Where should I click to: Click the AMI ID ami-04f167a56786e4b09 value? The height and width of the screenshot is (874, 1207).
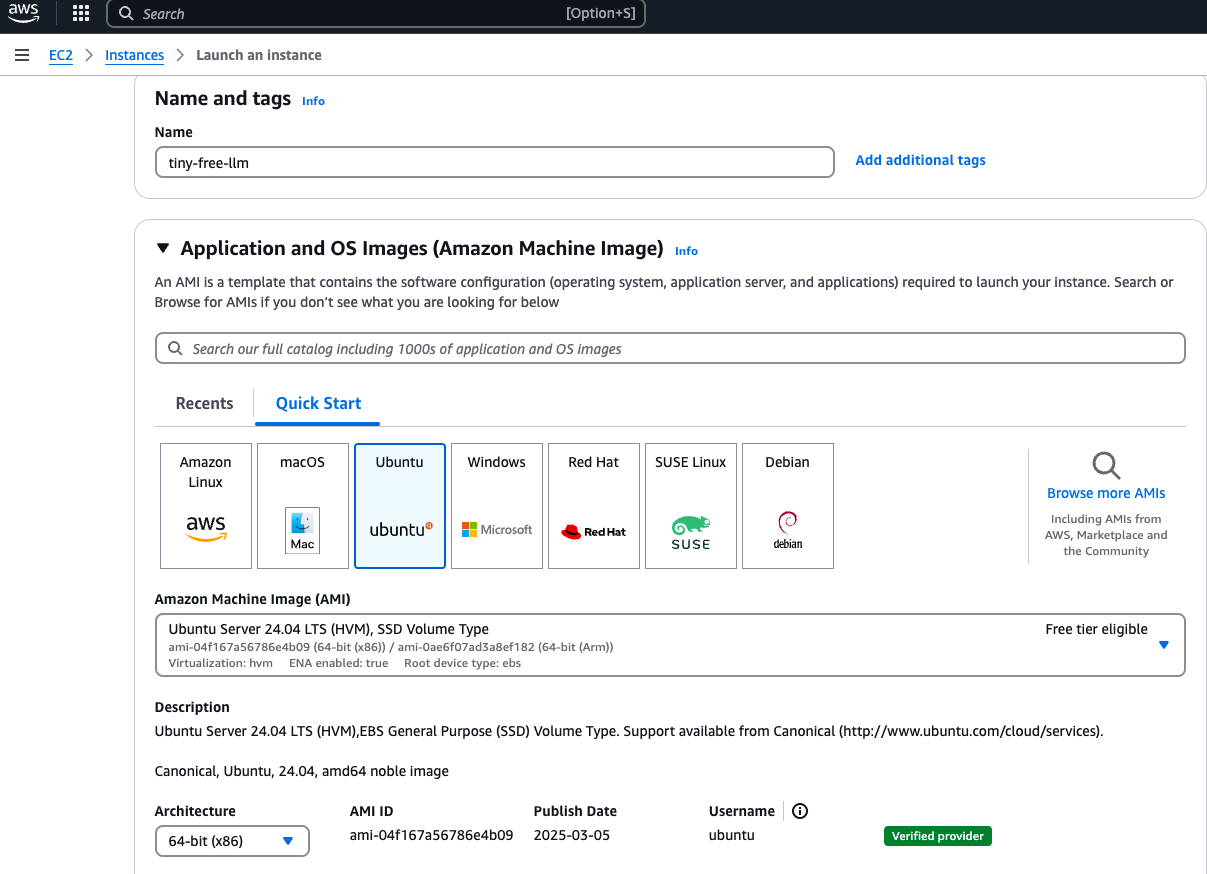click(431, 835)
